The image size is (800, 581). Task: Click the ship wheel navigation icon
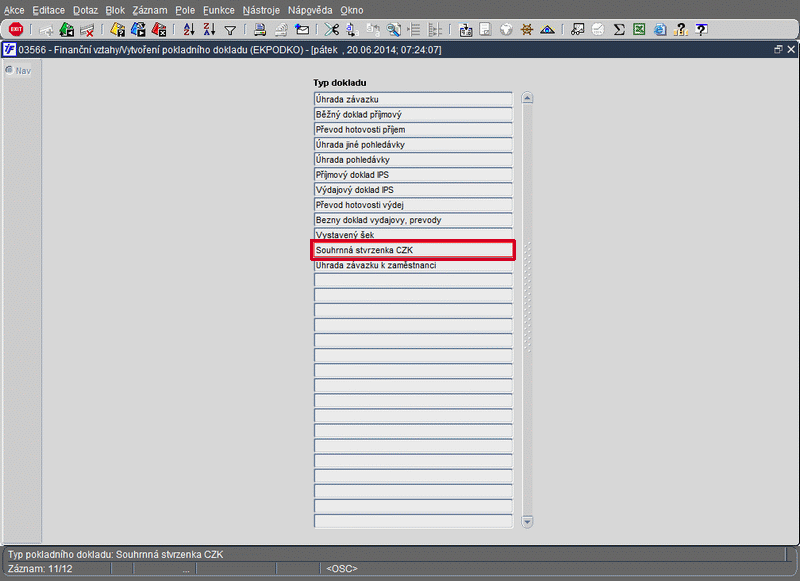527,30
